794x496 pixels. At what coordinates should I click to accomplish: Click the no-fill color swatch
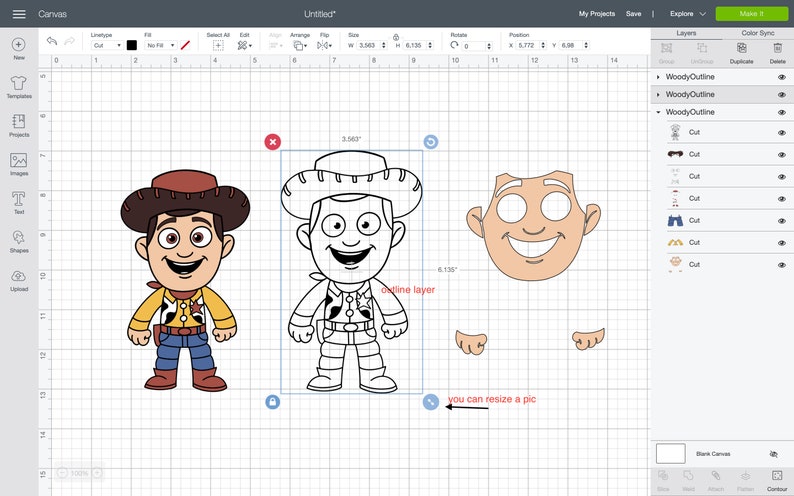coord(185,45)
